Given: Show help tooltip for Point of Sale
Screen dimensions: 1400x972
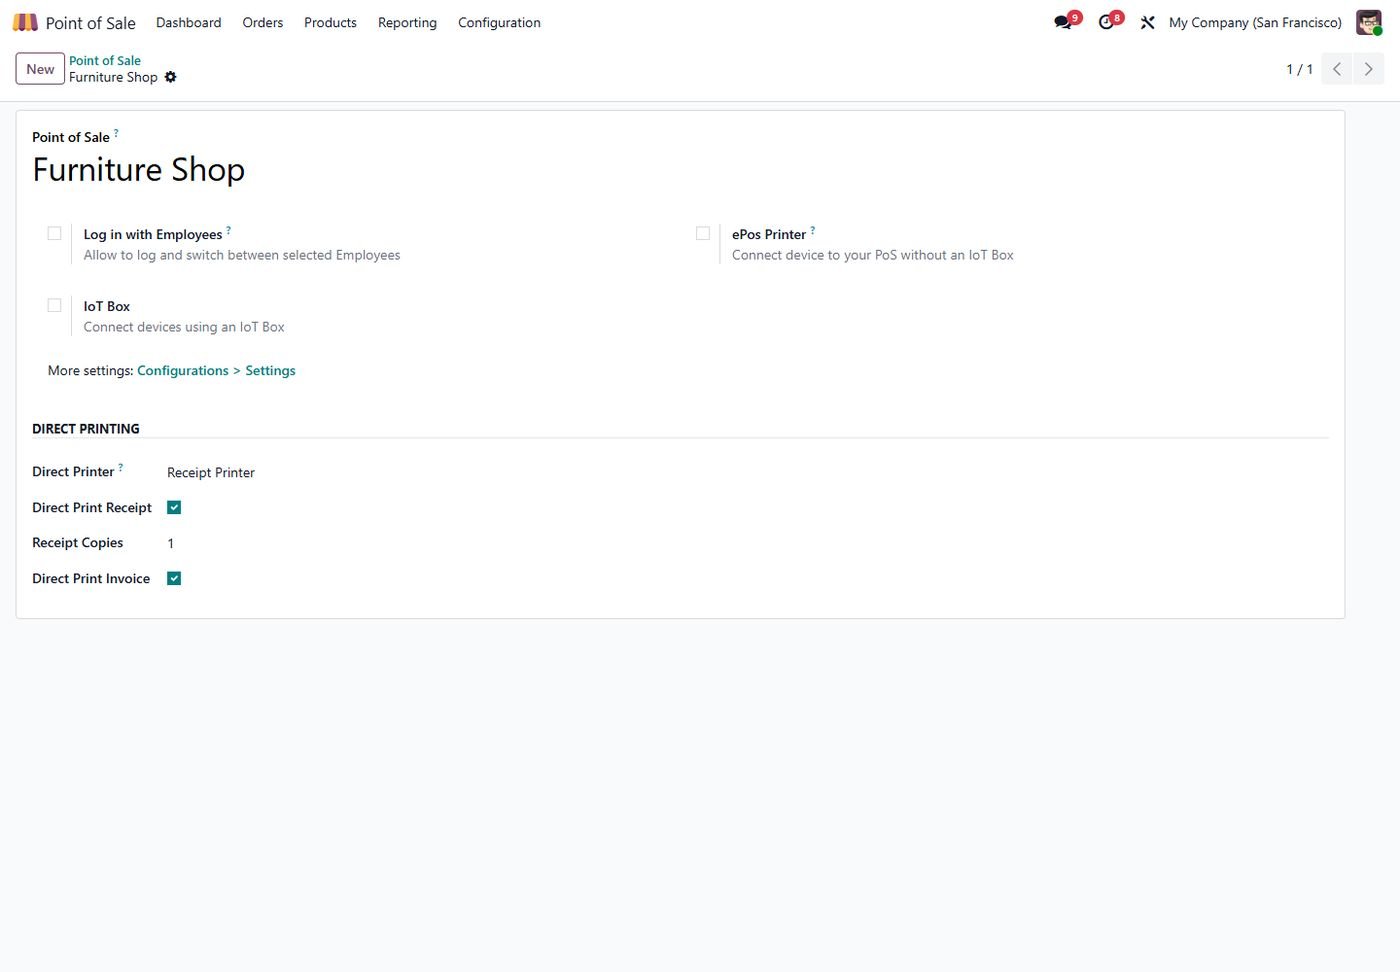Looking at the screenshot, I should click(x=116, y=133).
